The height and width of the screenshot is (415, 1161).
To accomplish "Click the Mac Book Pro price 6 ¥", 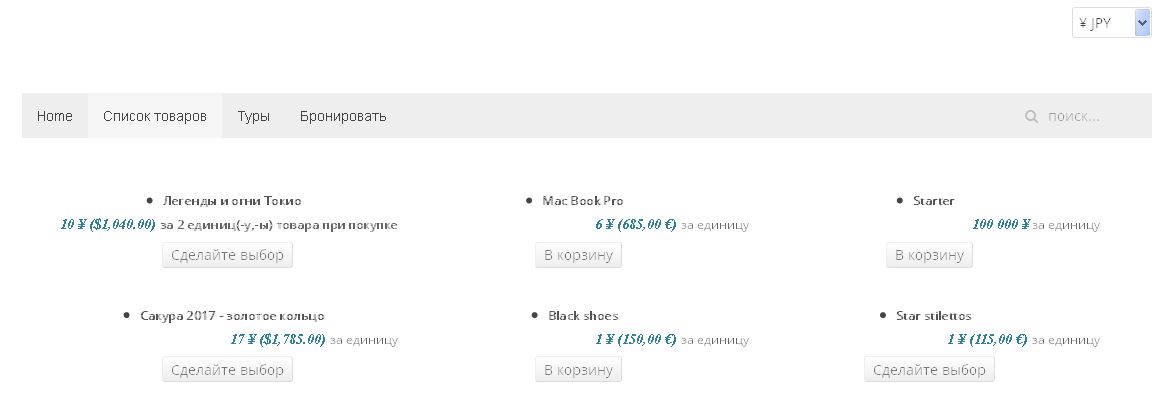I will 605,225.
